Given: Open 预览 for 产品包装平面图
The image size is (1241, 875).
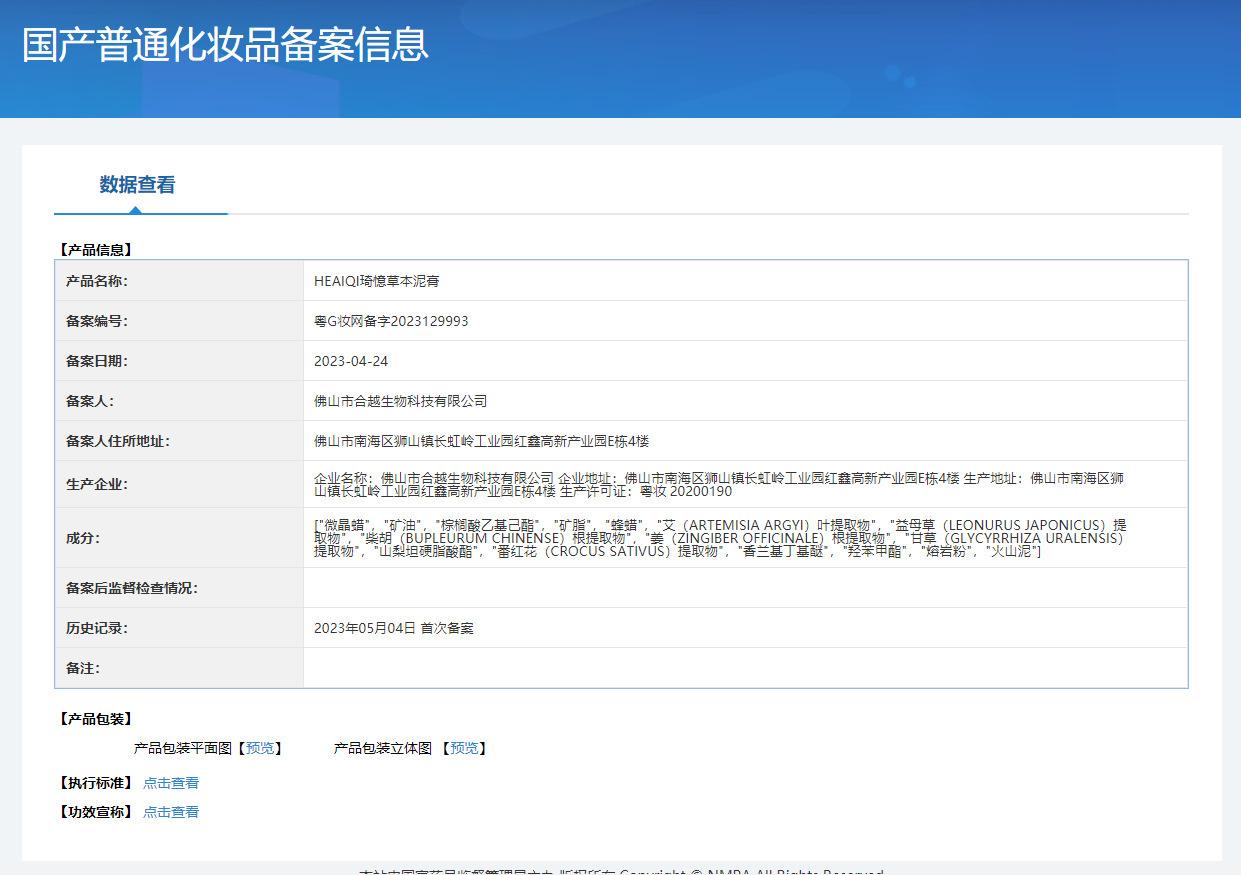Looking at the screenshot, I should point(263,748).
